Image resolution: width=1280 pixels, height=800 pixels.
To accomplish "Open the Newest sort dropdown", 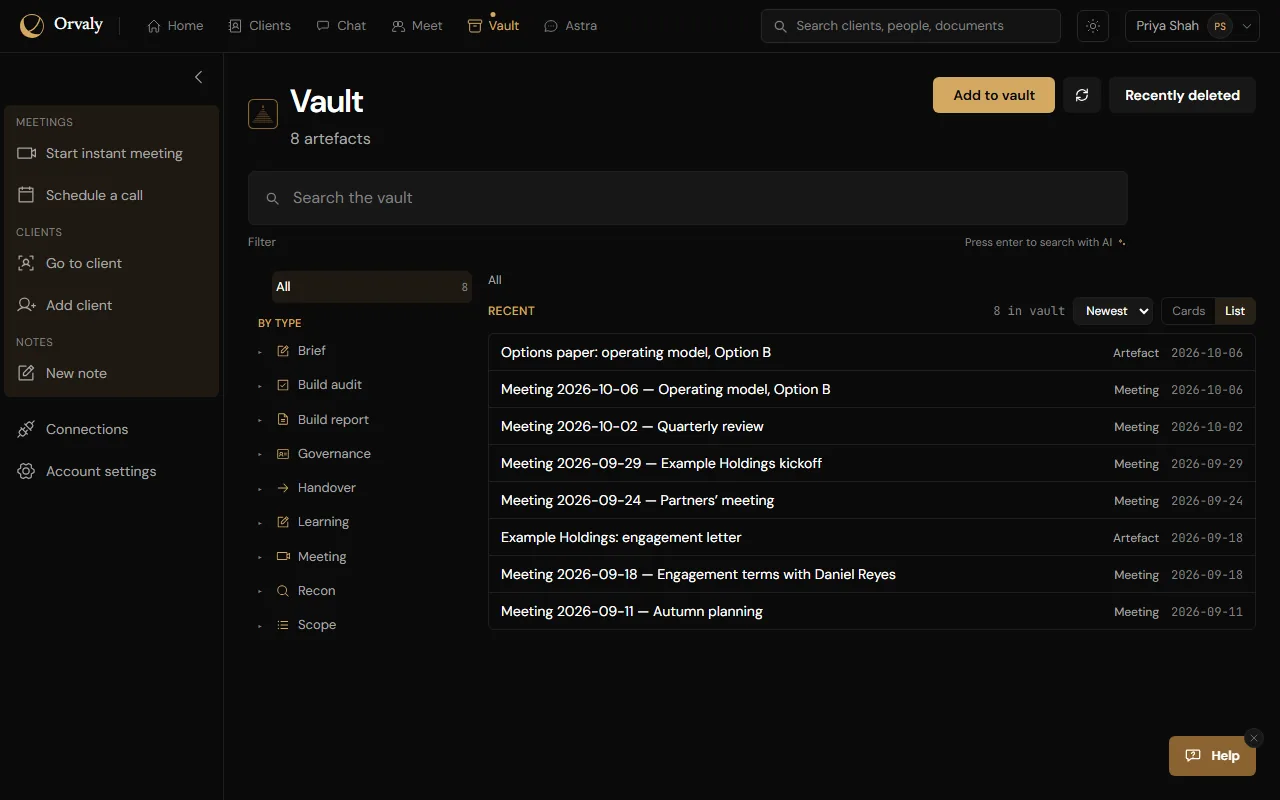I will tap(1113, 311).
